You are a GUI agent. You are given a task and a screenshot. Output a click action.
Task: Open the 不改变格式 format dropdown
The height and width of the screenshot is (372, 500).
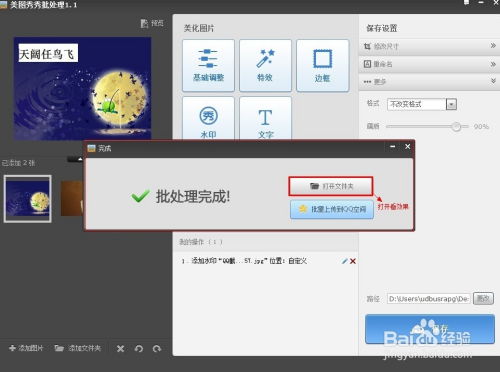point(422,104)
